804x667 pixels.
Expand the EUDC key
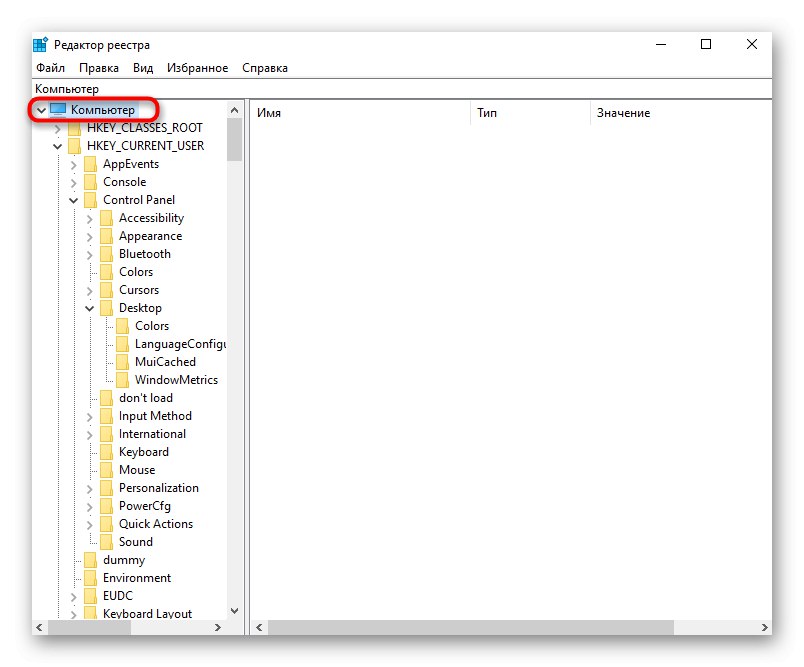click(73, 597)
